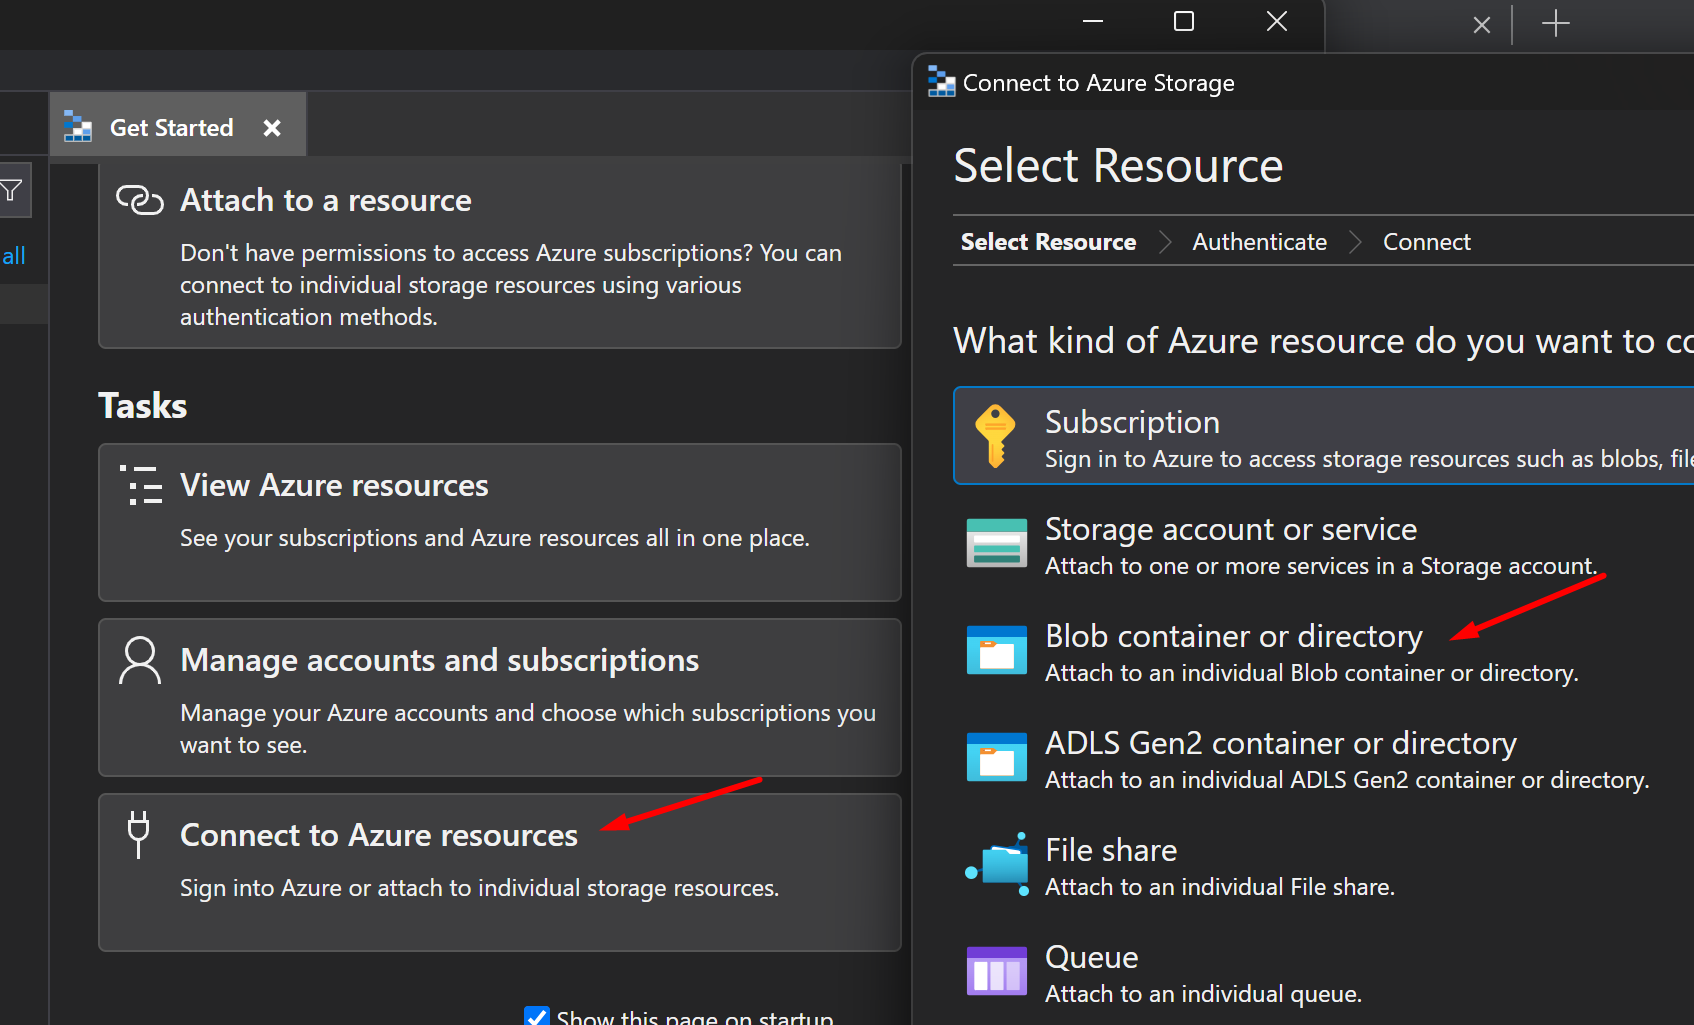Click the plug icon for Connect to Azure resources

point(139,834)
